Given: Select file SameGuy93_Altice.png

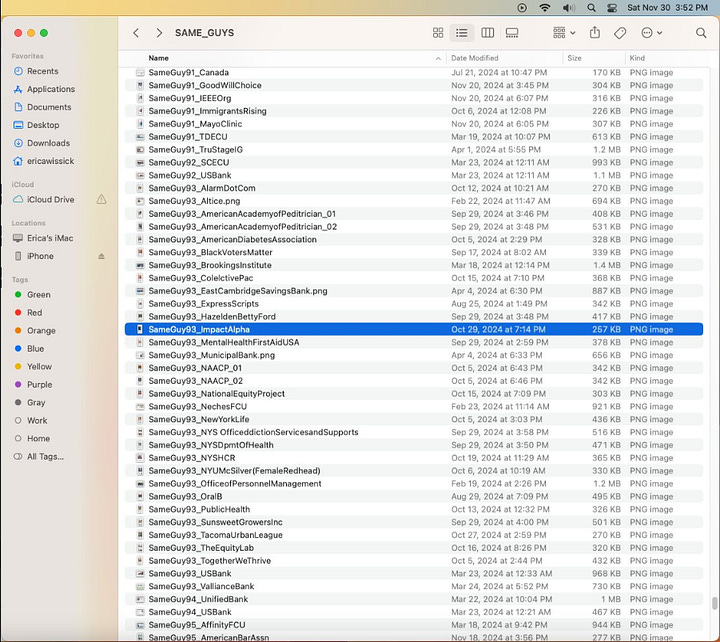Looking at the screenshot, I should (x=414, y=201).
